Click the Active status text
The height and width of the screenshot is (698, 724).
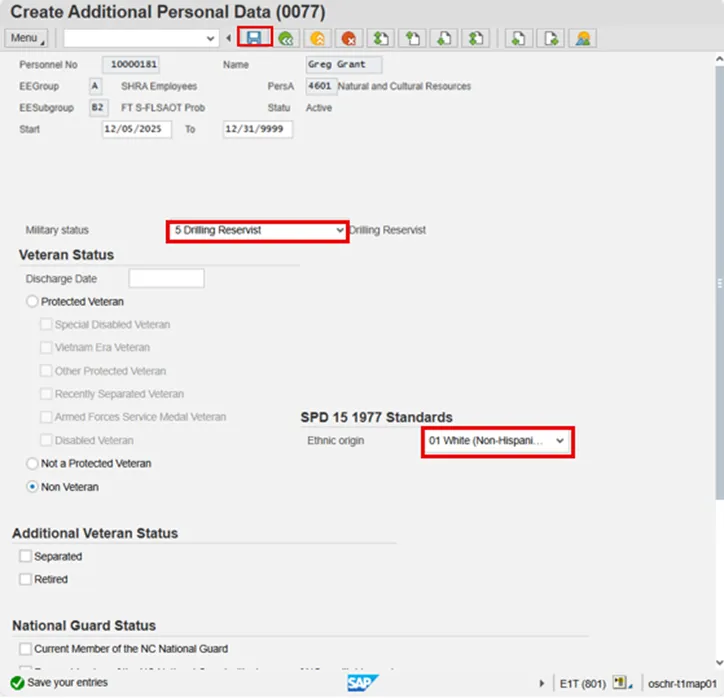(319, 108)
